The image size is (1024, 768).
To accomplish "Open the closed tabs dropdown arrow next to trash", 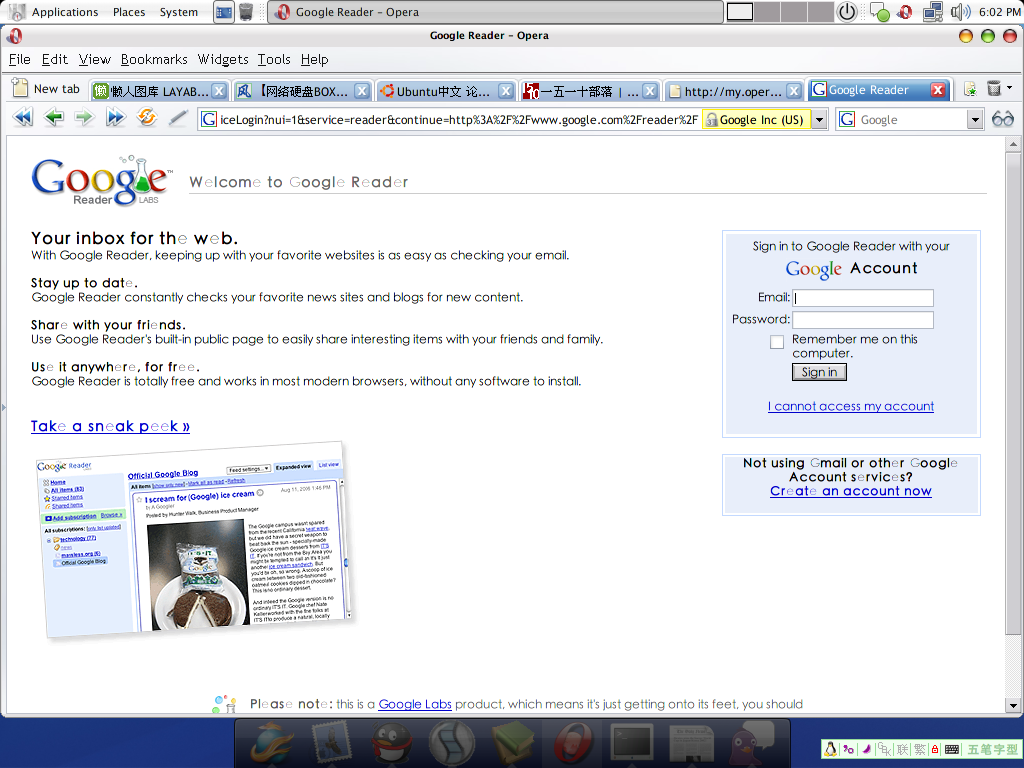I will click(1010, 88).
